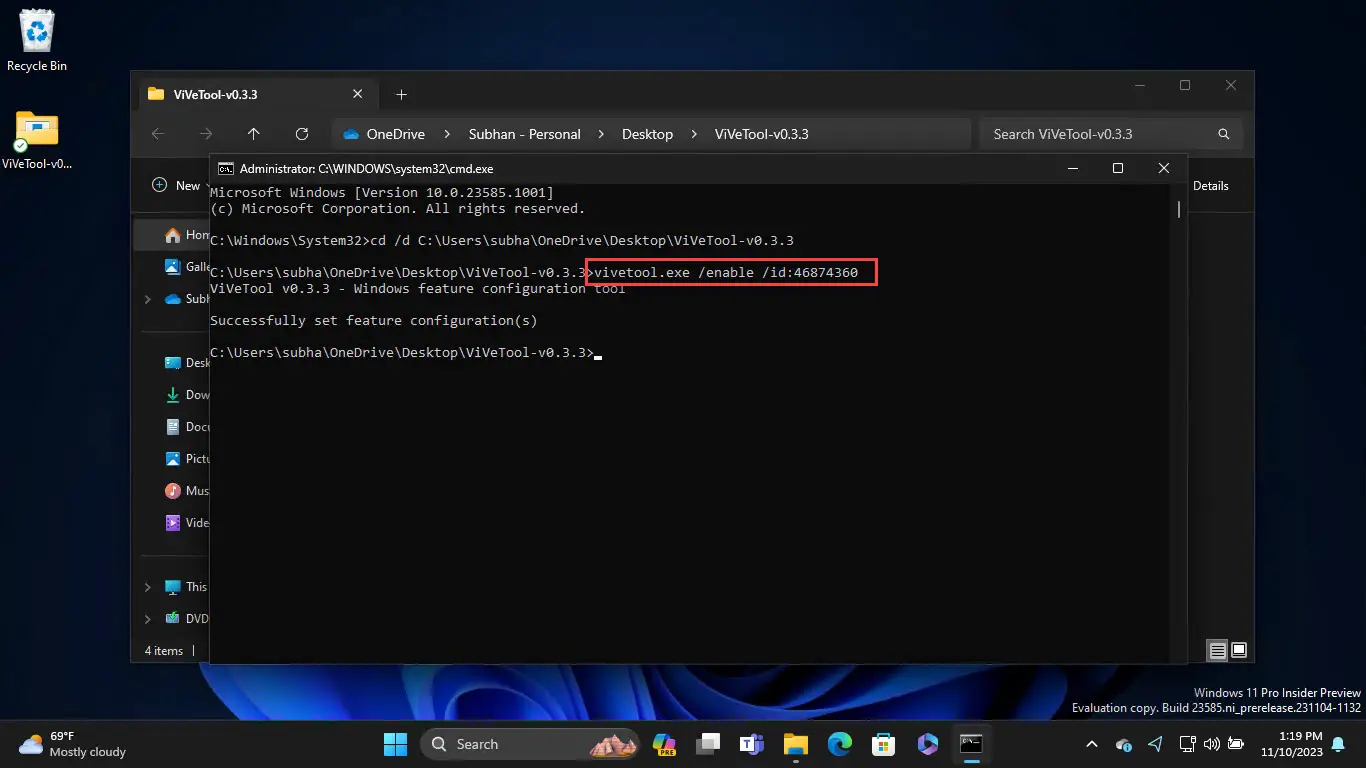Viewport: 1366px width, 768px height.
Task: Show hidden system tray icons
Action: tap(1091, 744)
